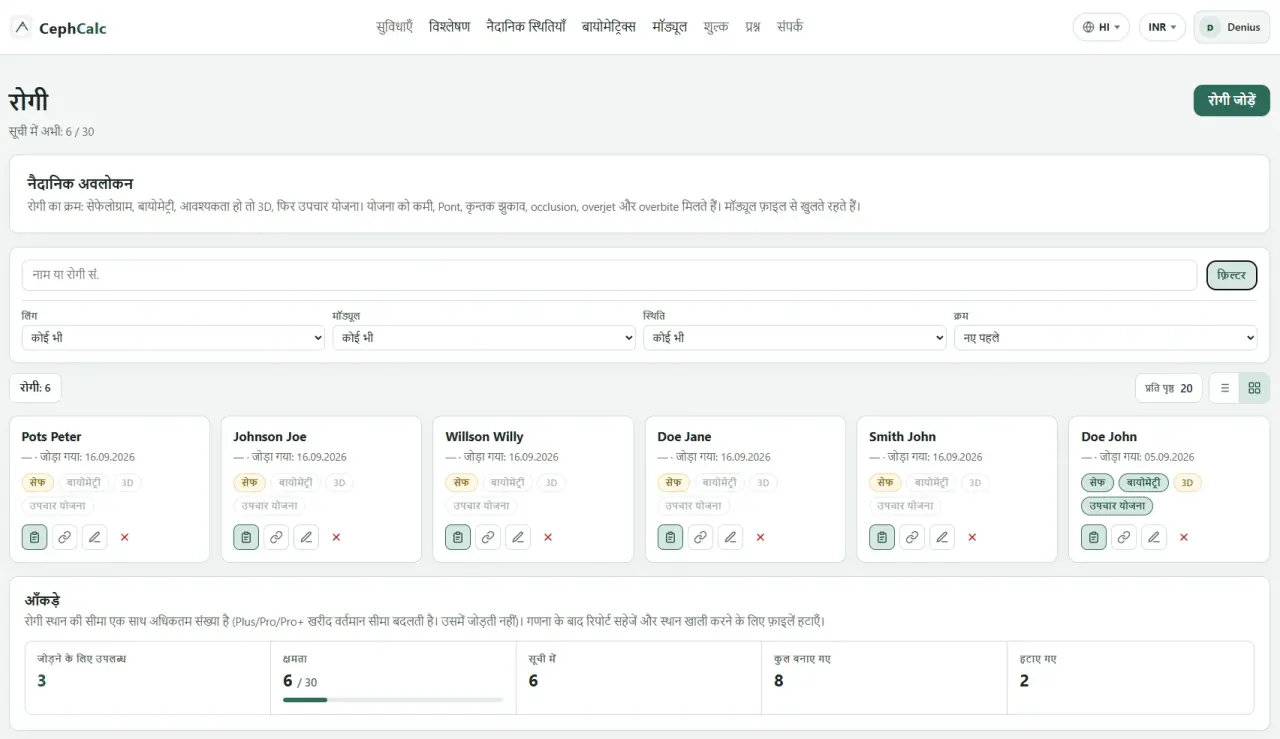Go to शुल्क pricing nav item
The width and height of the screenshot is (1280, 739).
click(x=716, y=27)
